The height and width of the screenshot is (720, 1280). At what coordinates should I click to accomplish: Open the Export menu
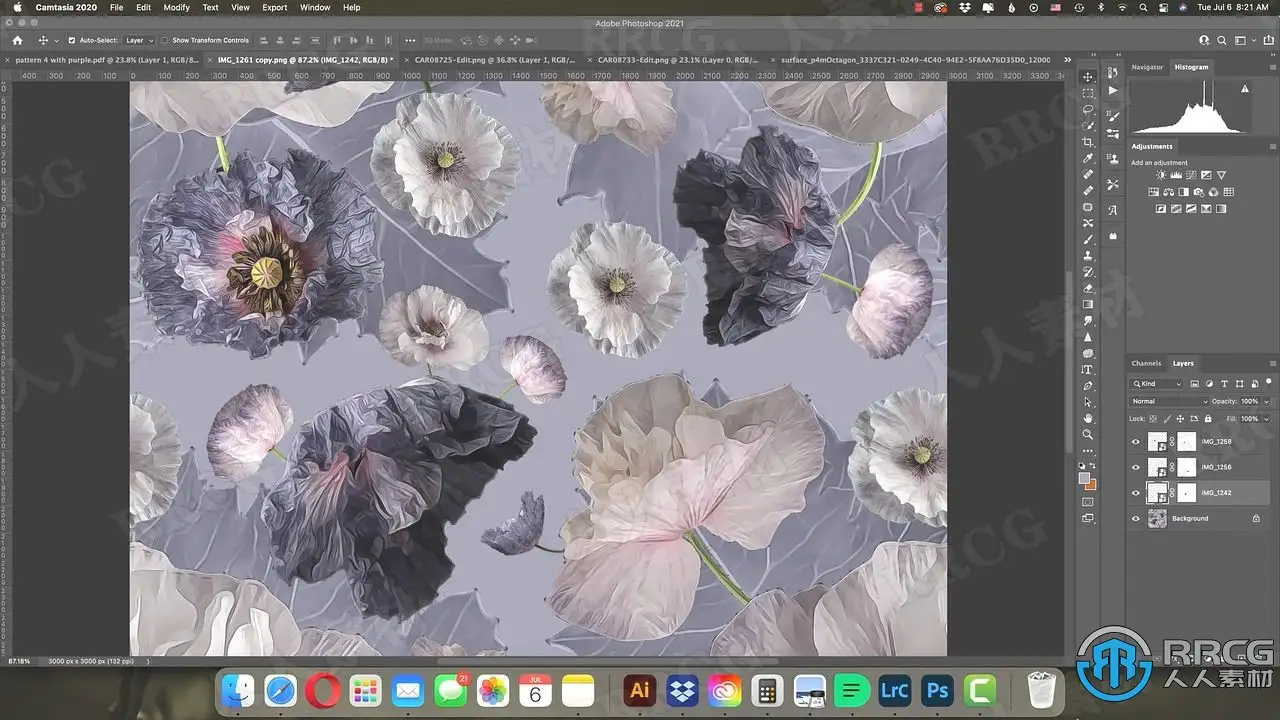pos(275,7)
